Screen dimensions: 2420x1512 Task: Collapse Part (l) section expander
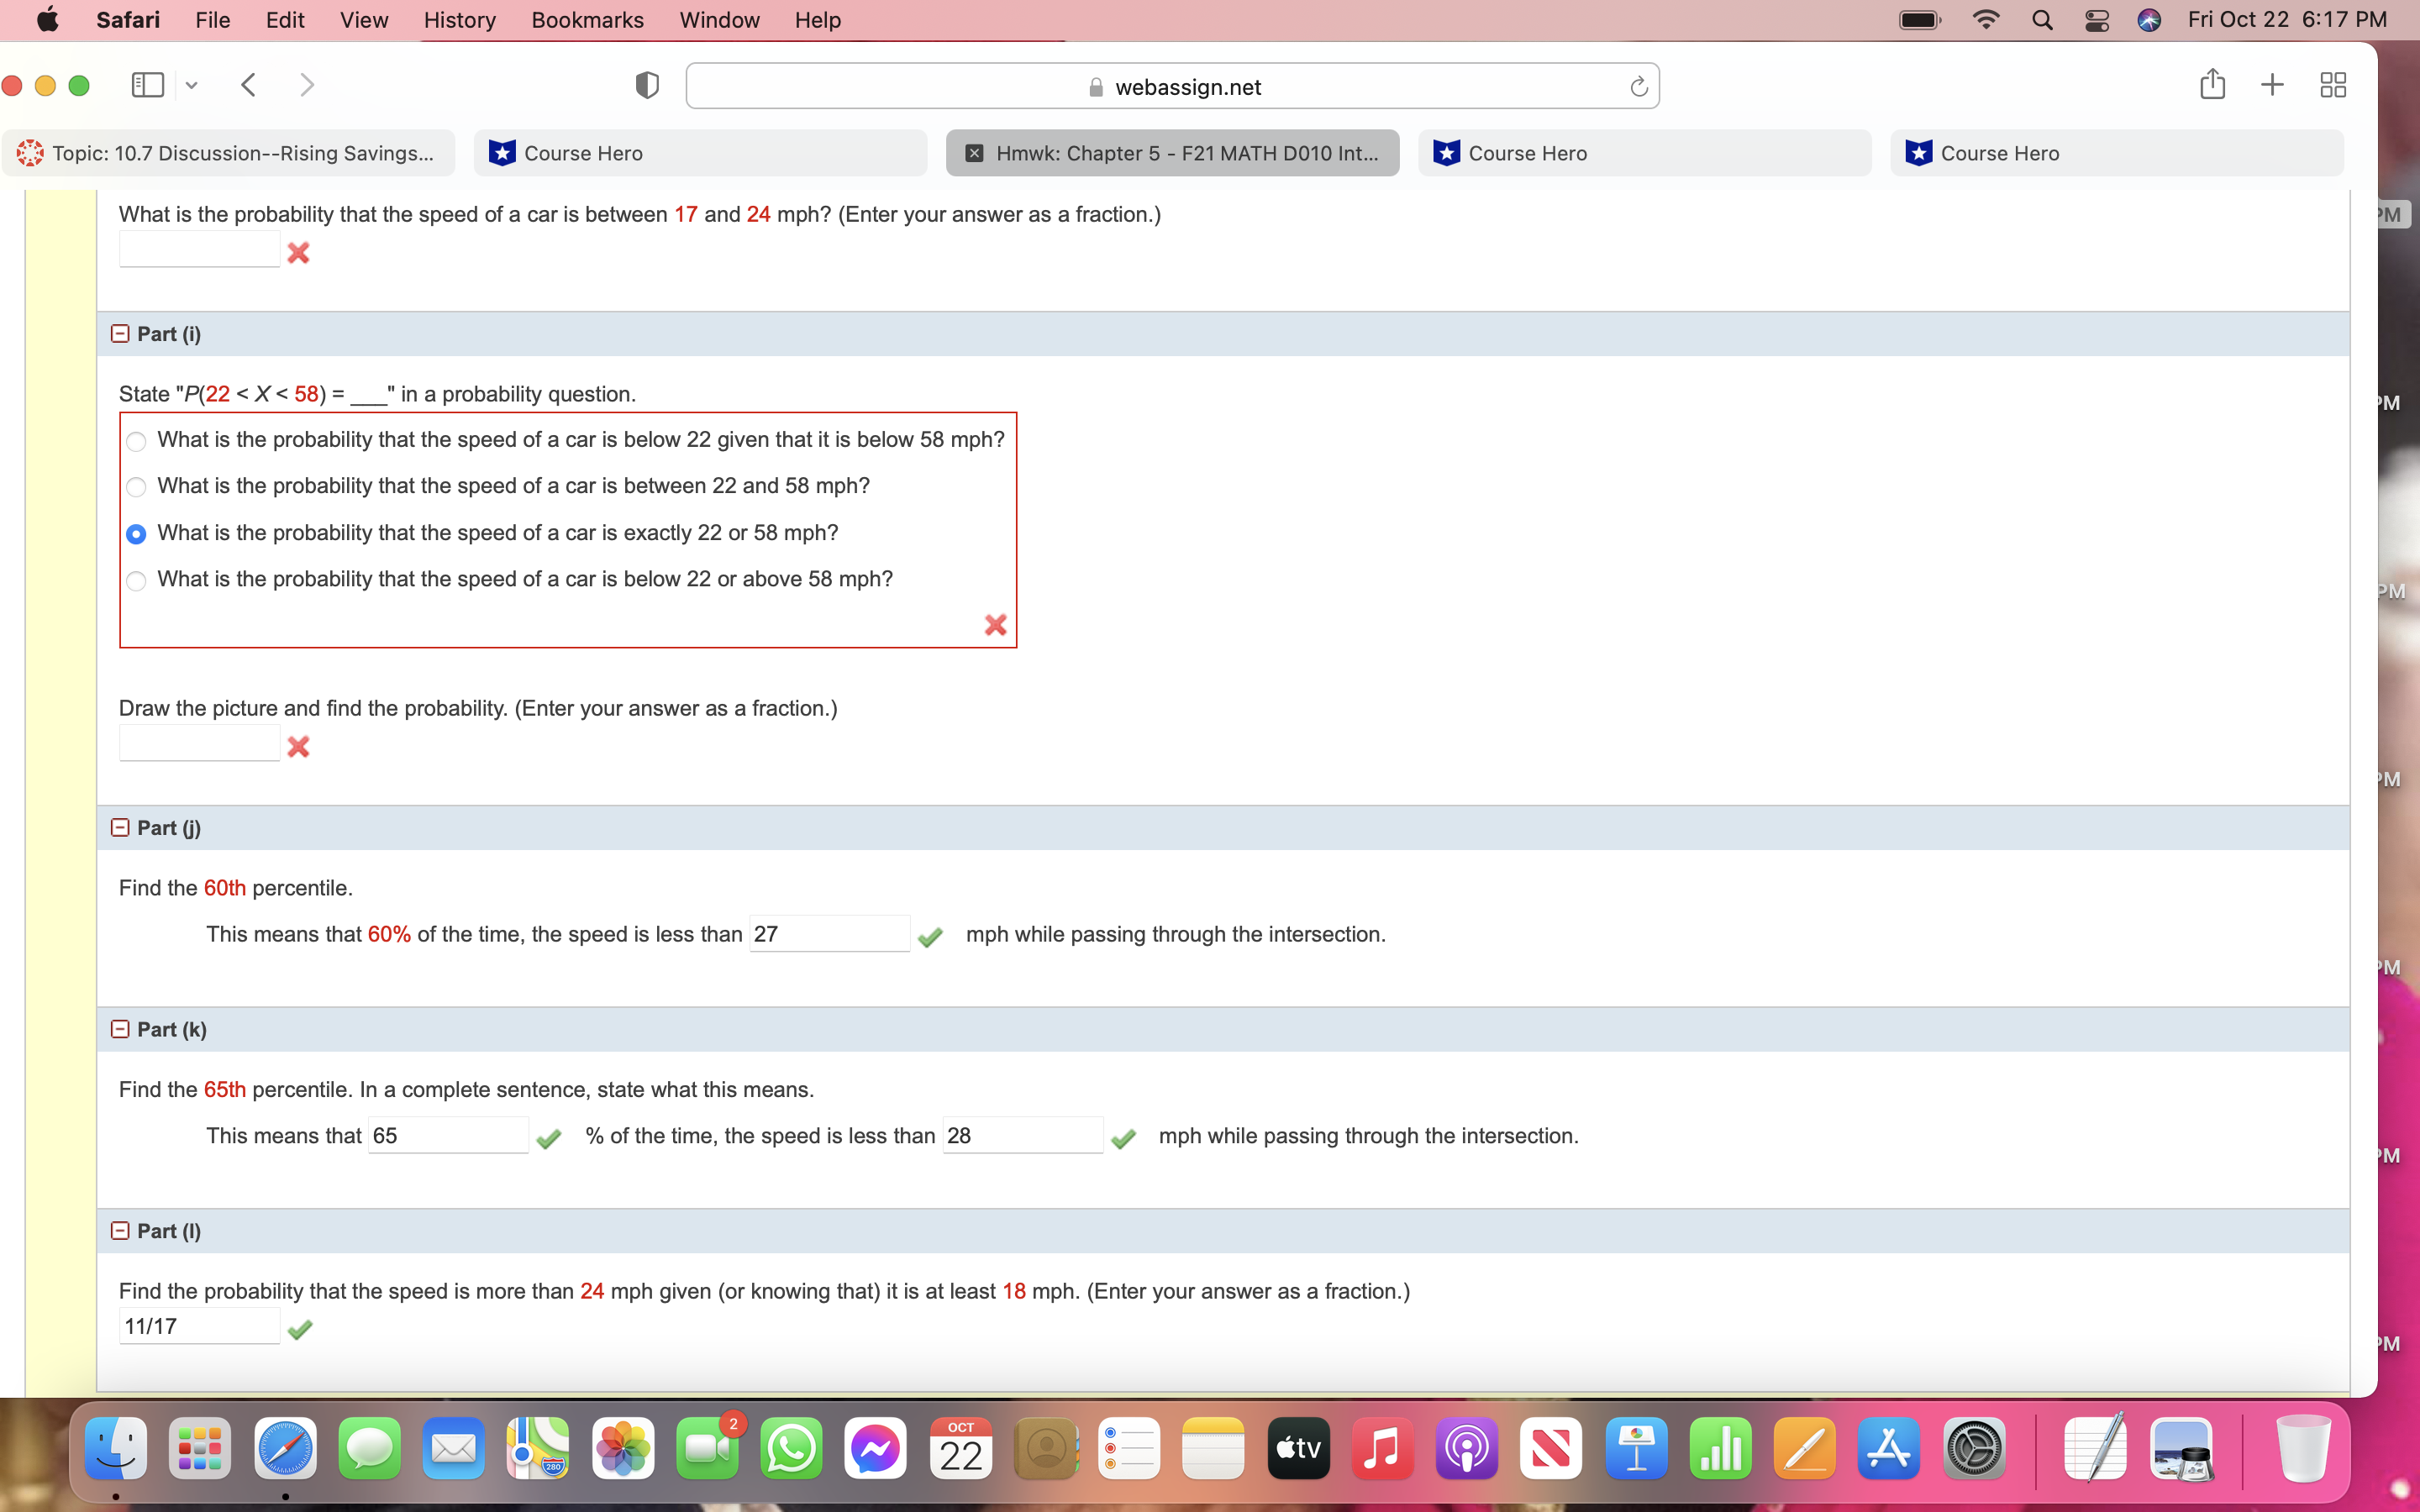pos(120,1228)
